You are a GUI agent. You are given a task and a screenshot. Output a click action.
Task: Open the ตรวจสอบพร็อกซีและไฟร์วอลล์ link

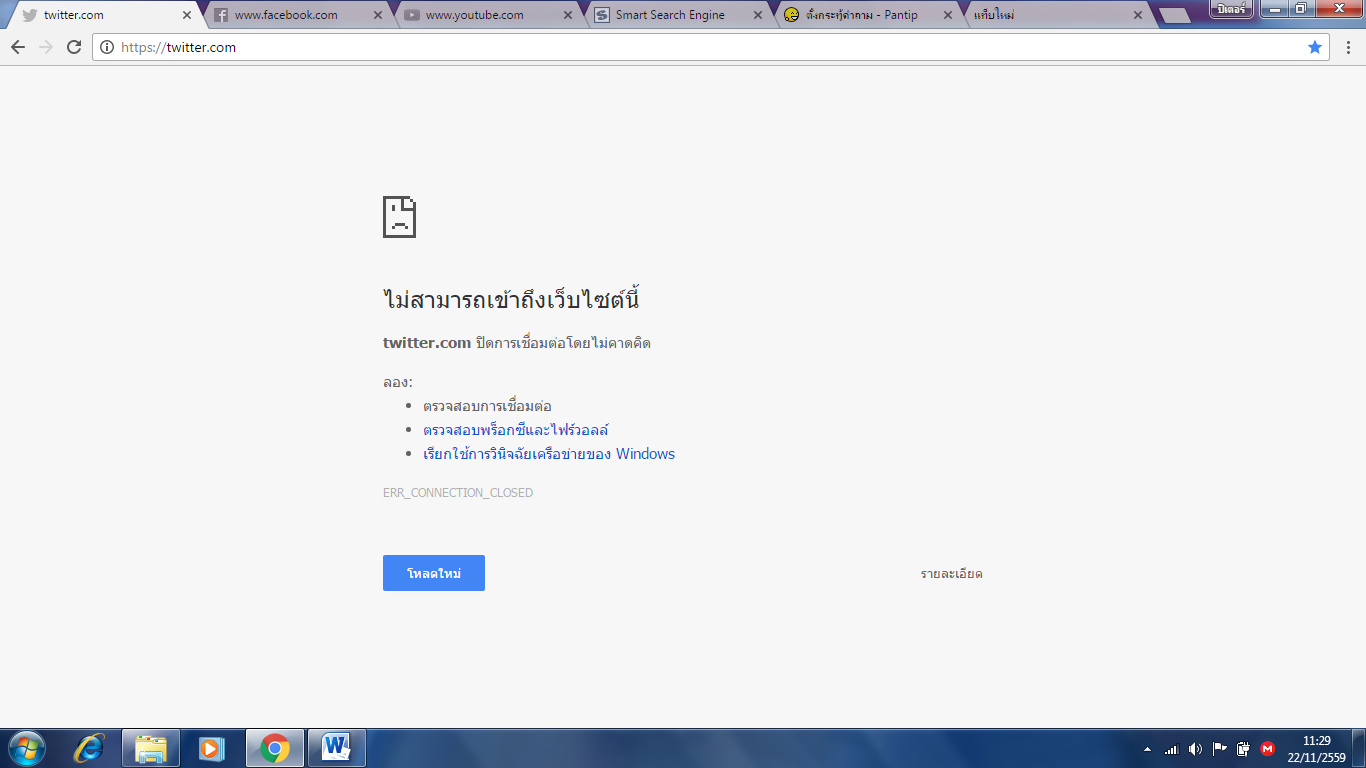(x=516, y=430)
